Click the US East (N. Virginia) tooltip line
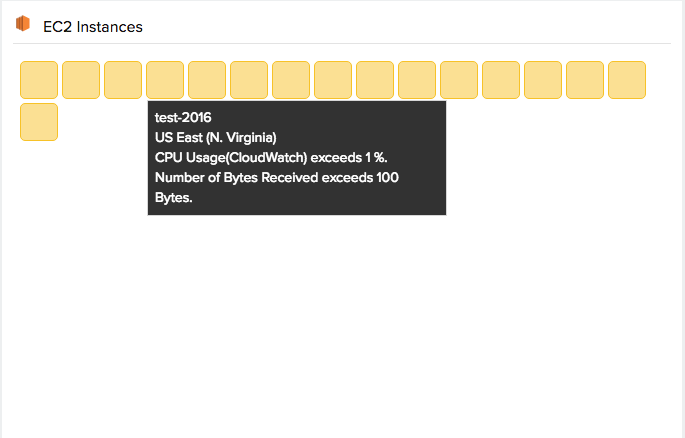685x438 pixels. (x=216, y=138)
